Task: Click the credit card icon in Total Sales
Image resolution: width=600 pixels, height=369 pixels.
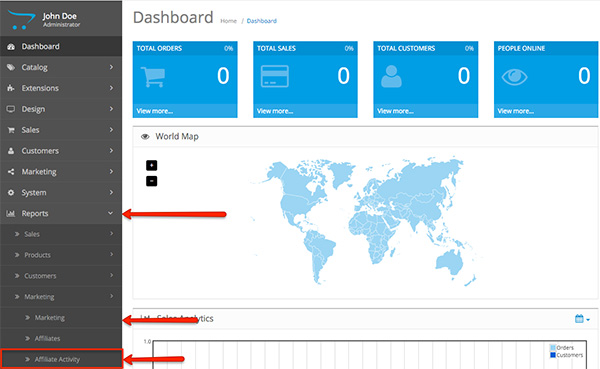Action: click(x=274, y=76)
